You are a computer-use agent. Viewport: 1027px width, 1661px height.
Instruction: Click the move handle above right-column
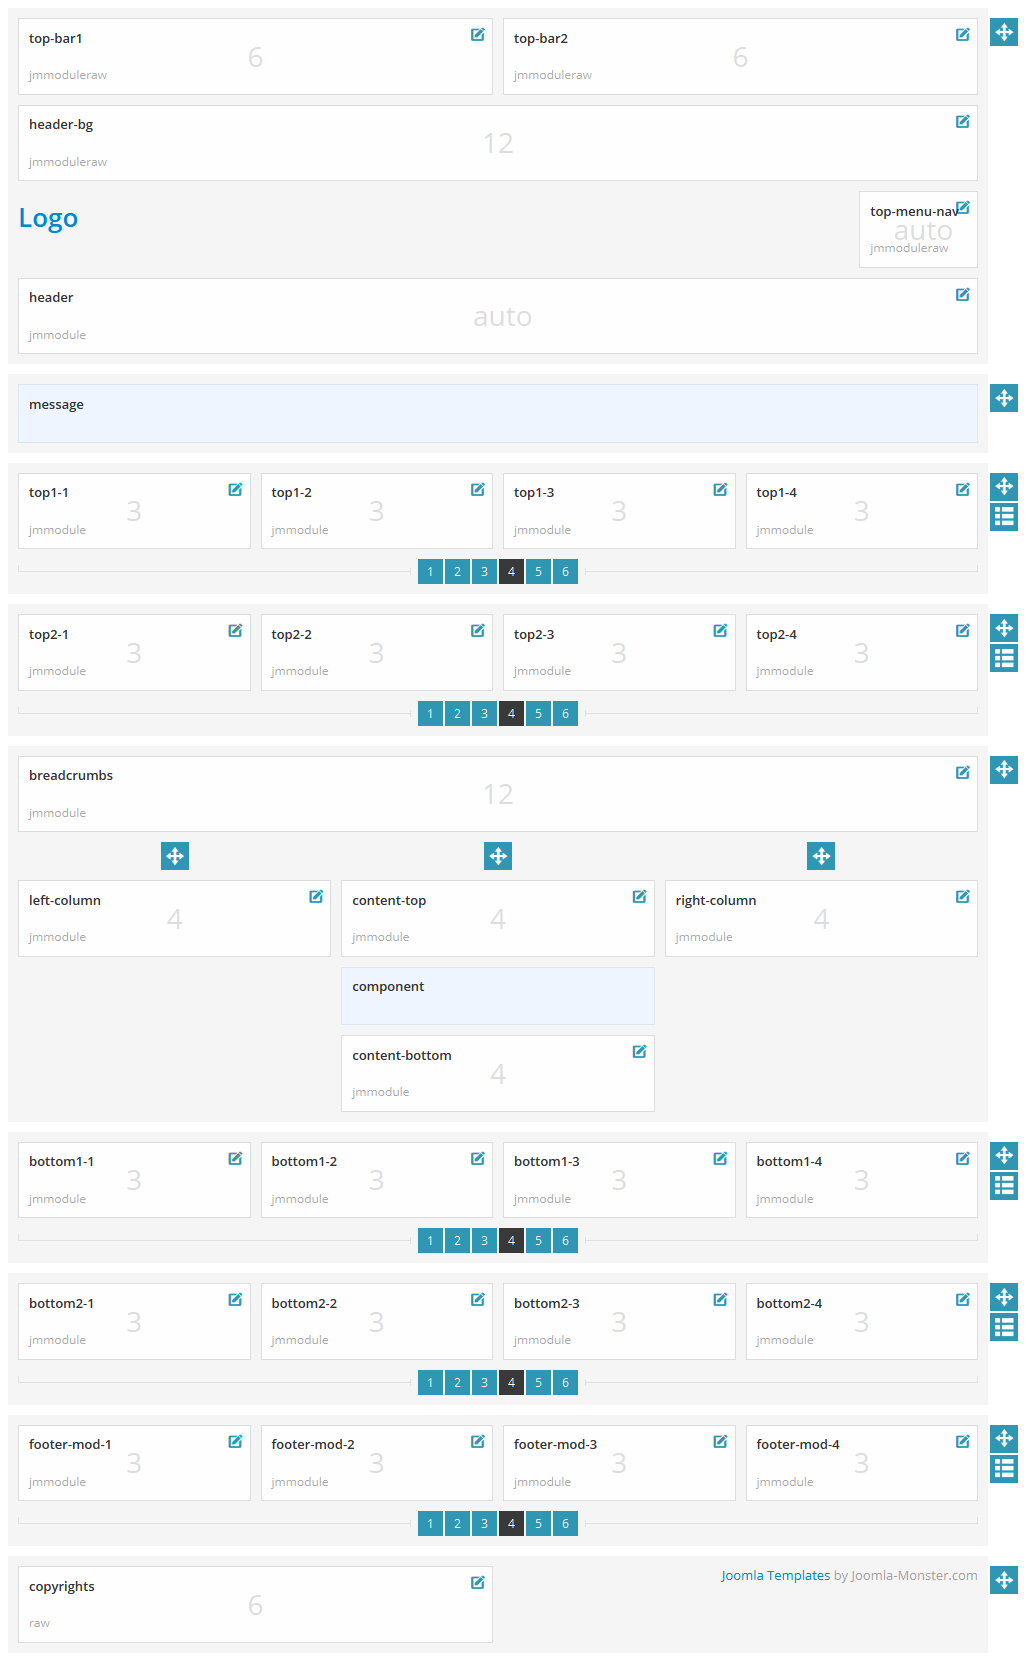pos(821,856)
